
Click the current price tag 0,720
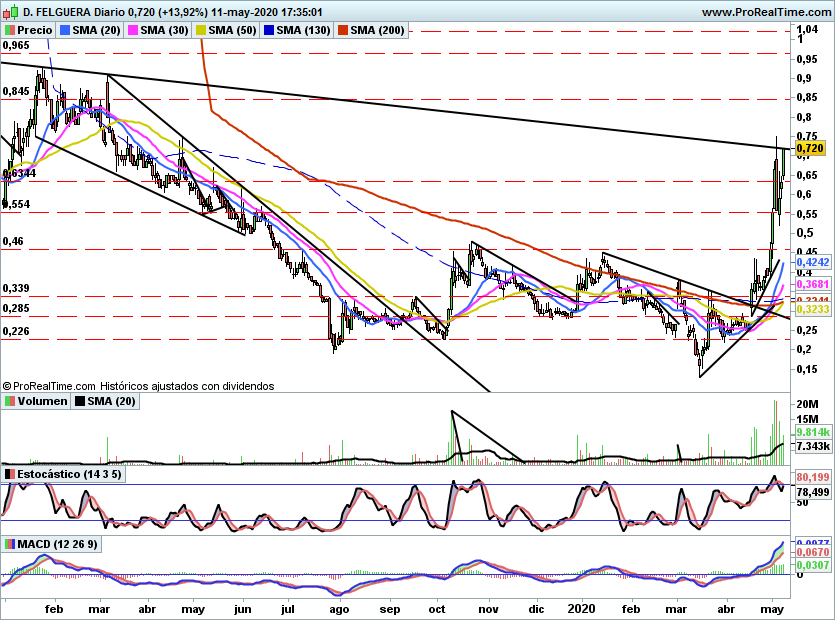click(810, 148)
